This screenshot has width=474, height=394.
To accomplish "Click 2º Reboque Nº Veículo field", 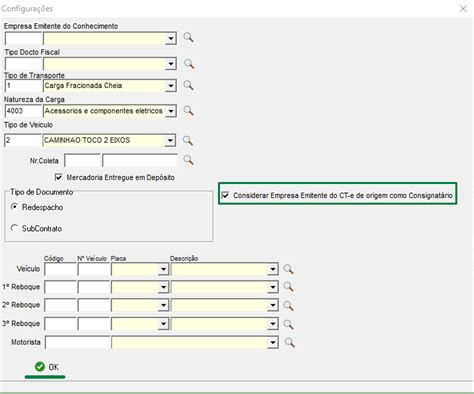I will (94, 305).
